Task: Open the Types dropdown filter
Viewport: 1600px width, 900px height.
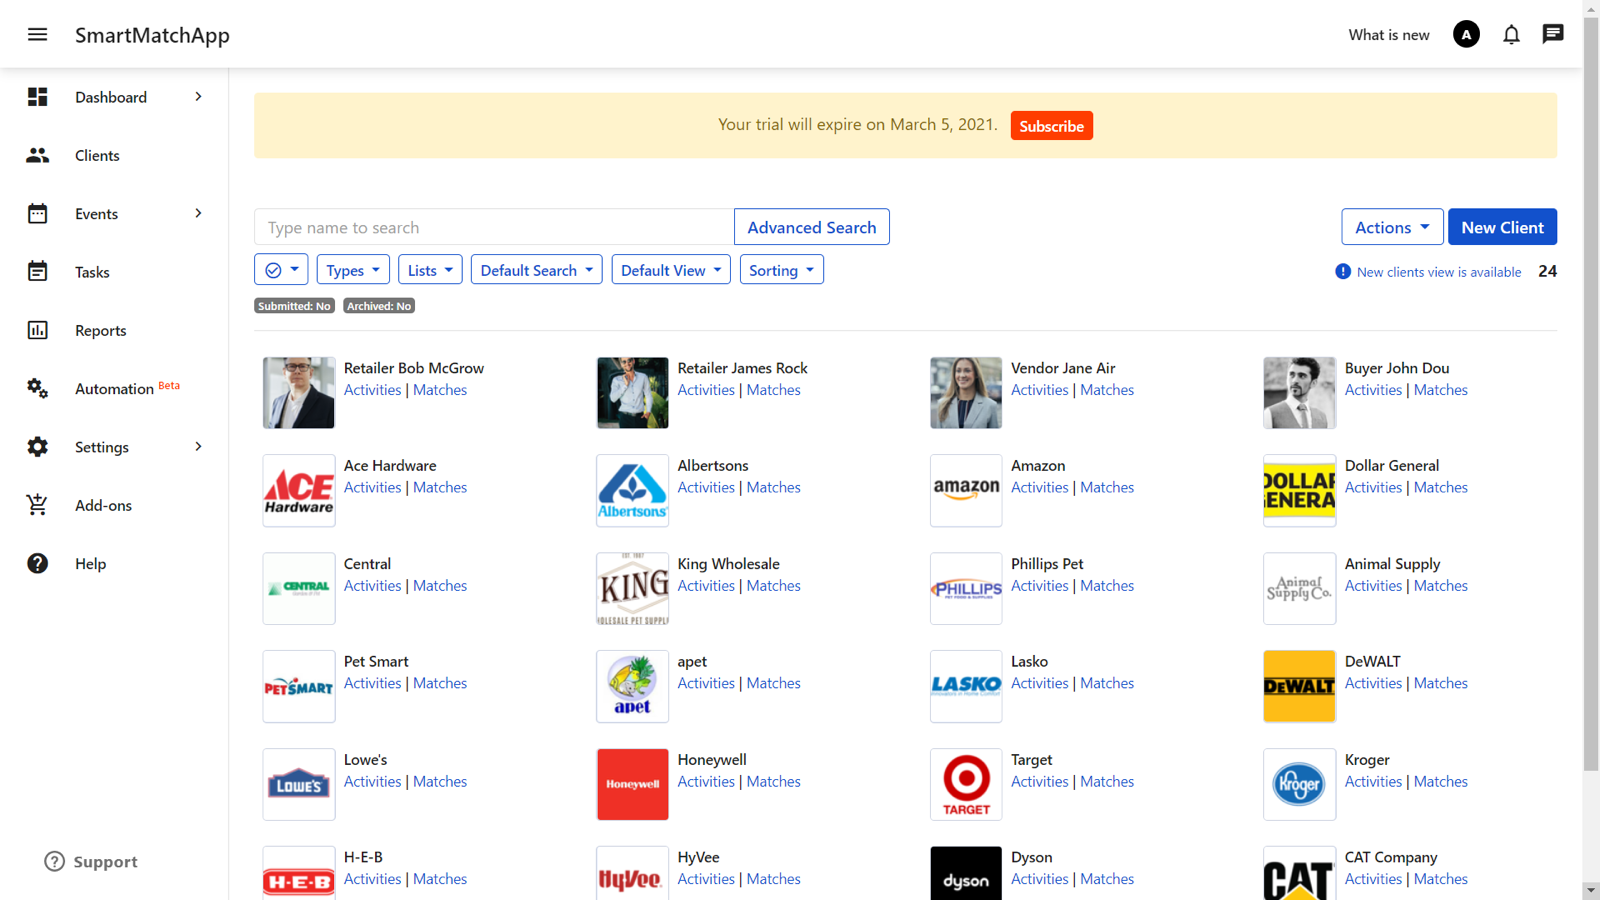Action: coord(352,269)
